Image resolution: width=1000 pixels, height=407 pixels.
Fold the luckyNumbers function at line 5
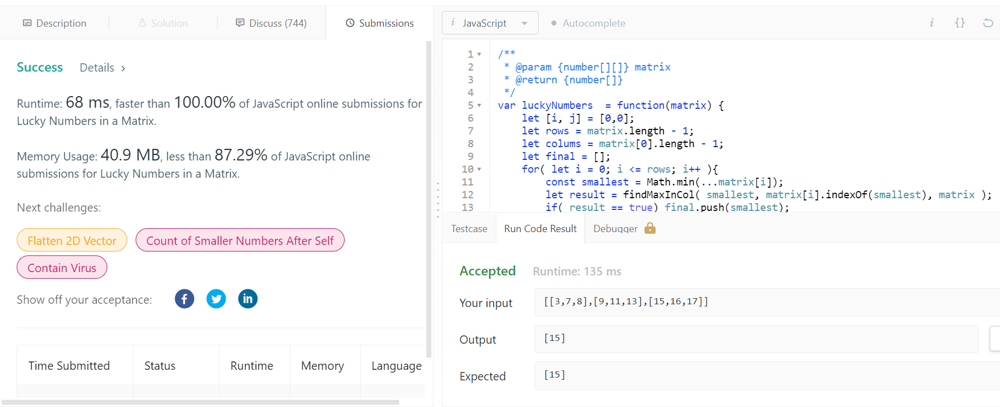point(480,105)
